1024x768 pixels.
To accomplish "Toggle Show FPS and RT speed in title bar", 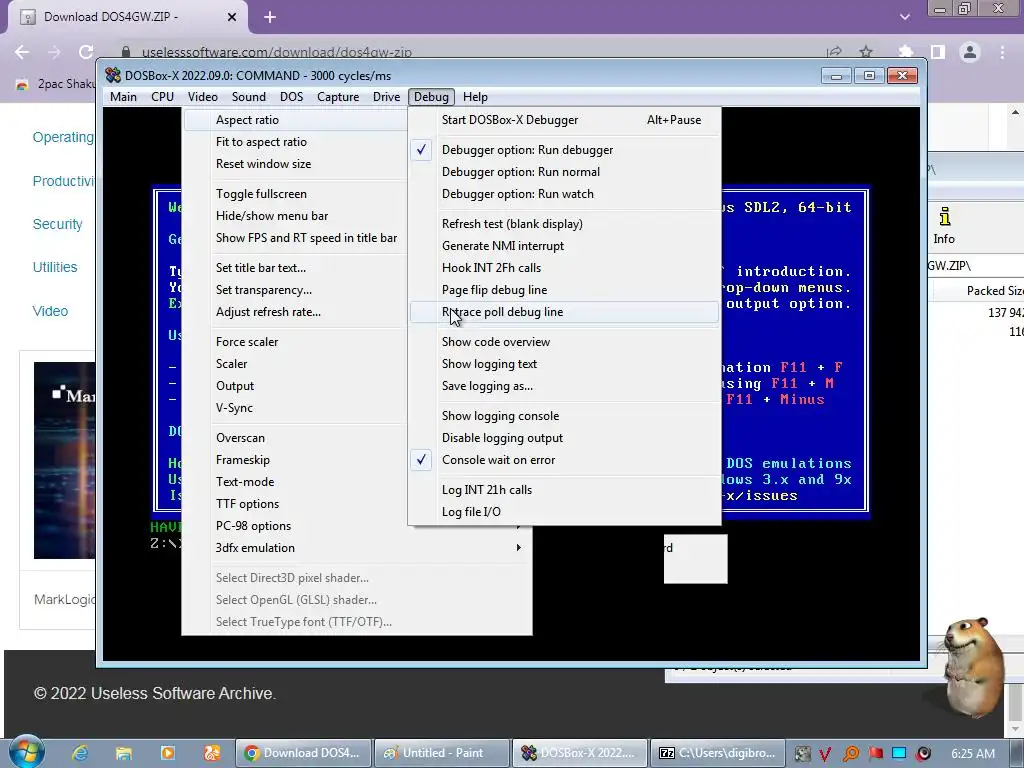I will click(296, 238).
